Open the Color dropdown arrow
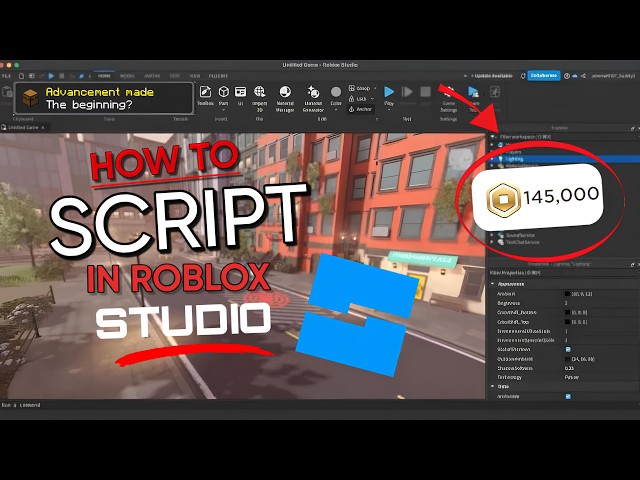This screenshot has width=640, height=480. coord(336,110)
